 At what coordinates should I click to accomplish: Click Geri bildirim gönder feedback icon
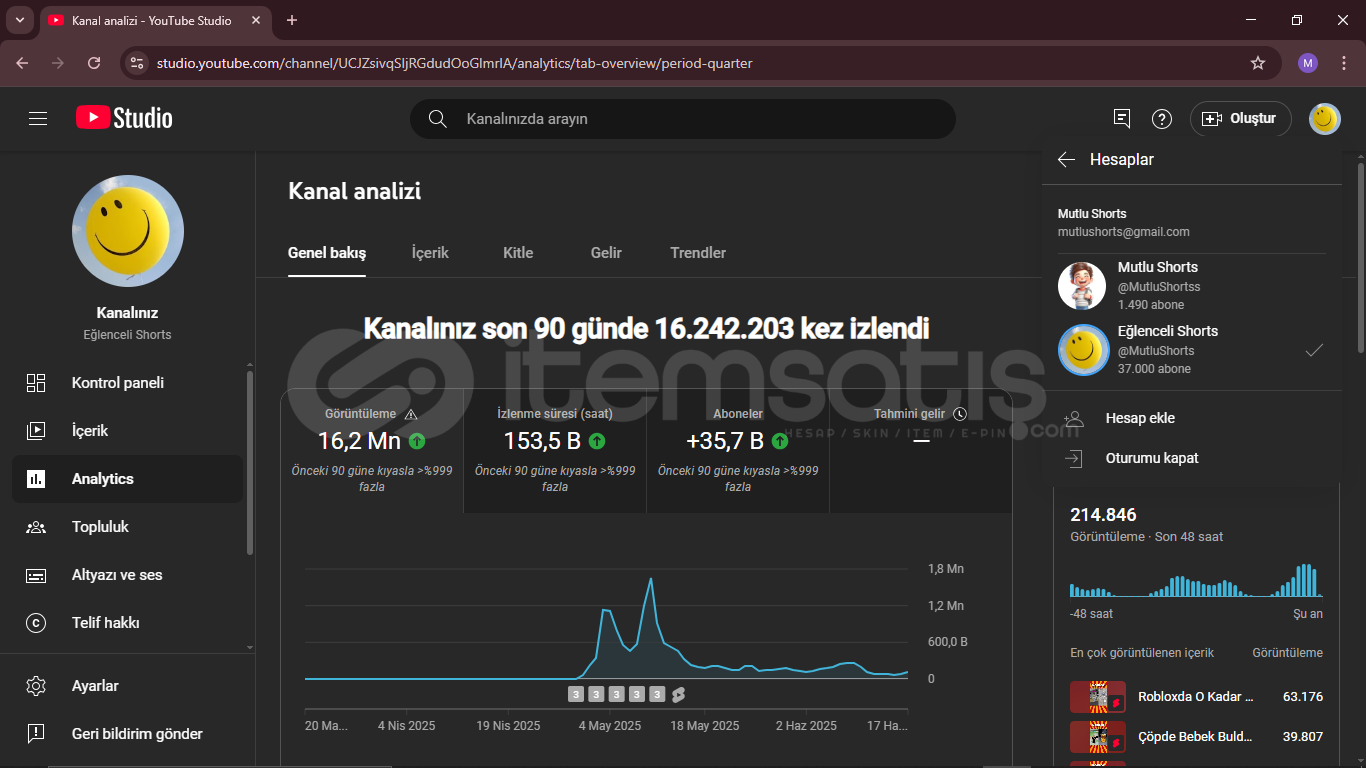click(x=36, y=734)
